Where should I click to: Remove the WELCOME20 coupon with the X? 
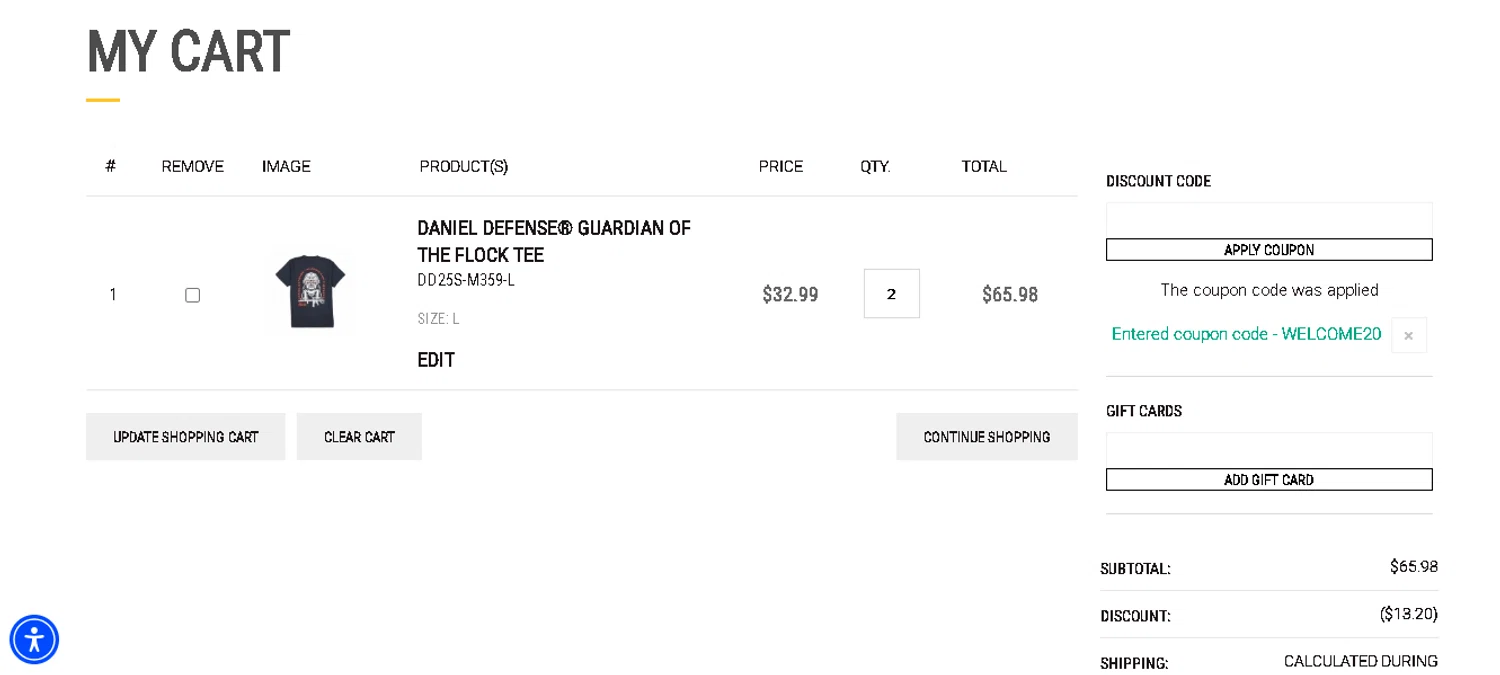1408,336
